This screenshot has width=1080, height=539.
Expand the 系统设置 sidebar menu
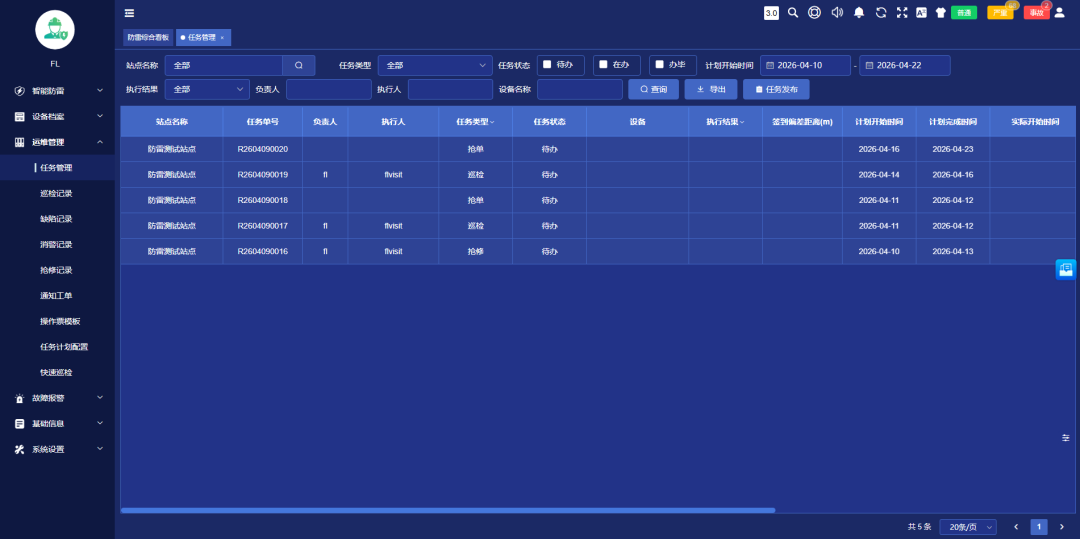tap(57, 449)
